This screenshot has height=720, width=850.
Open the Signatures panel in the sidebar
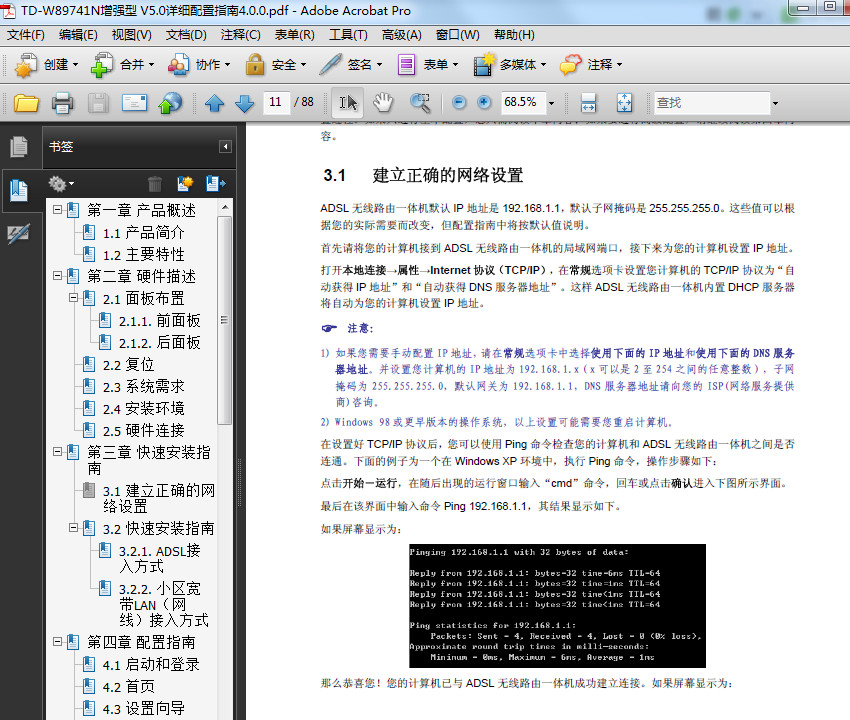[18, 234]
